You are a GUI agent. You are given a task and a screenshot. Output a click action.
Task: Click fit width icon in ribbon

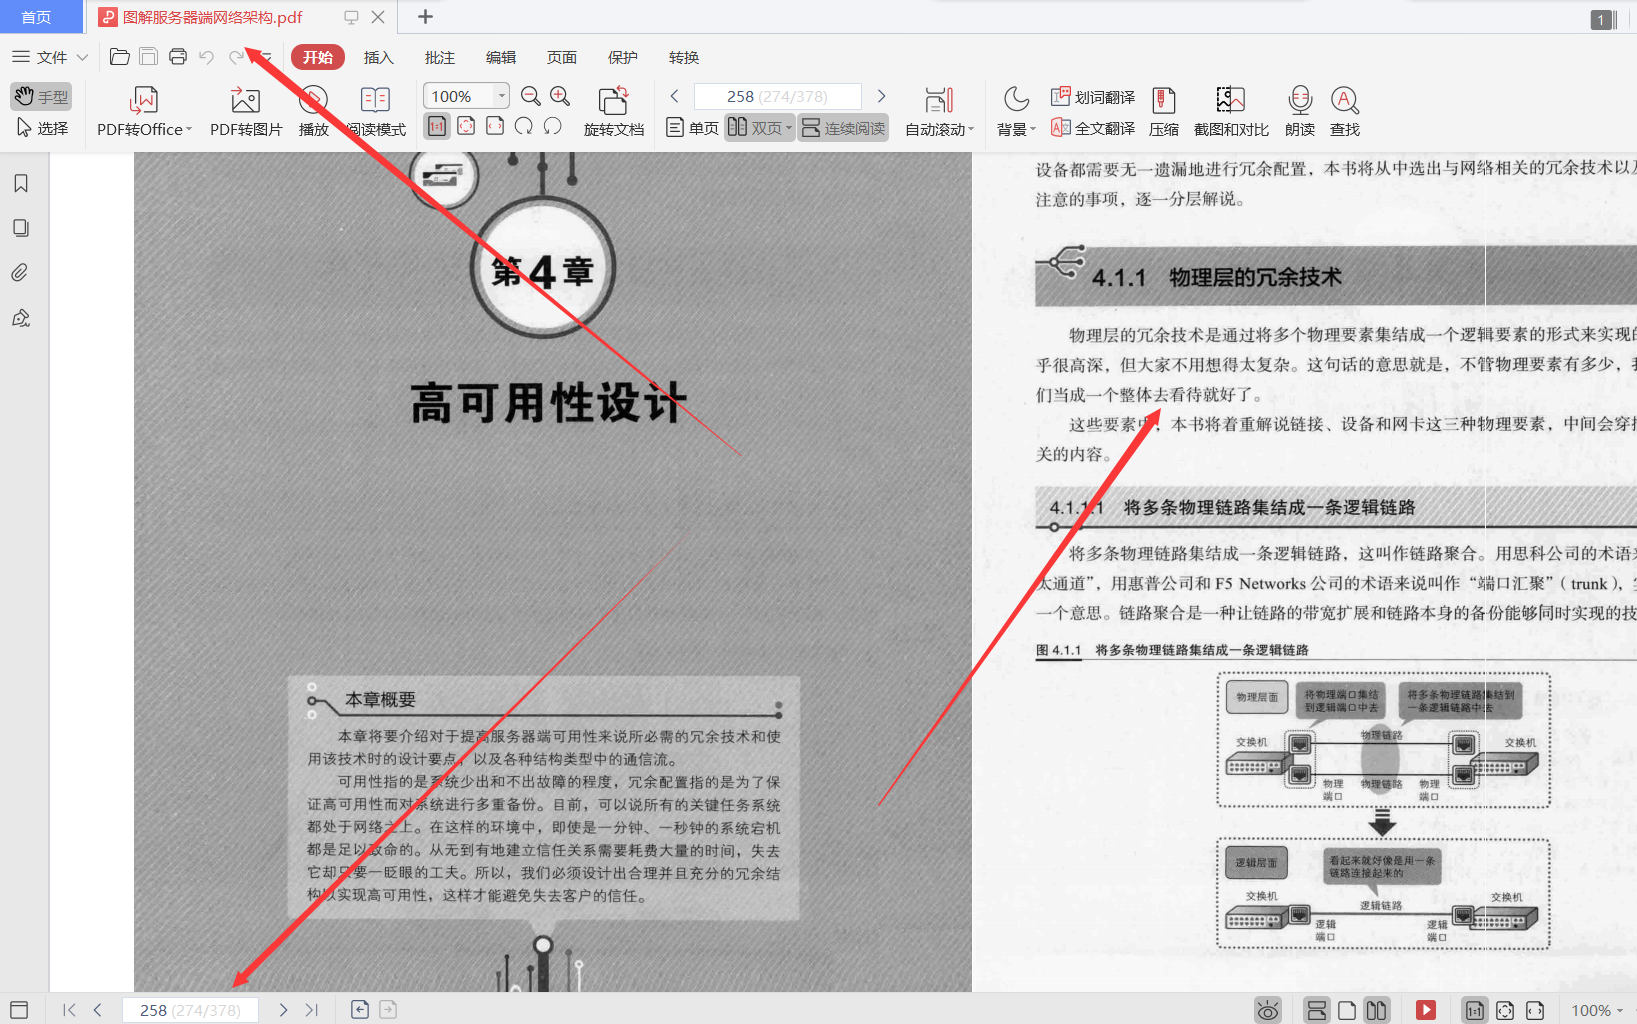point(495,126)
